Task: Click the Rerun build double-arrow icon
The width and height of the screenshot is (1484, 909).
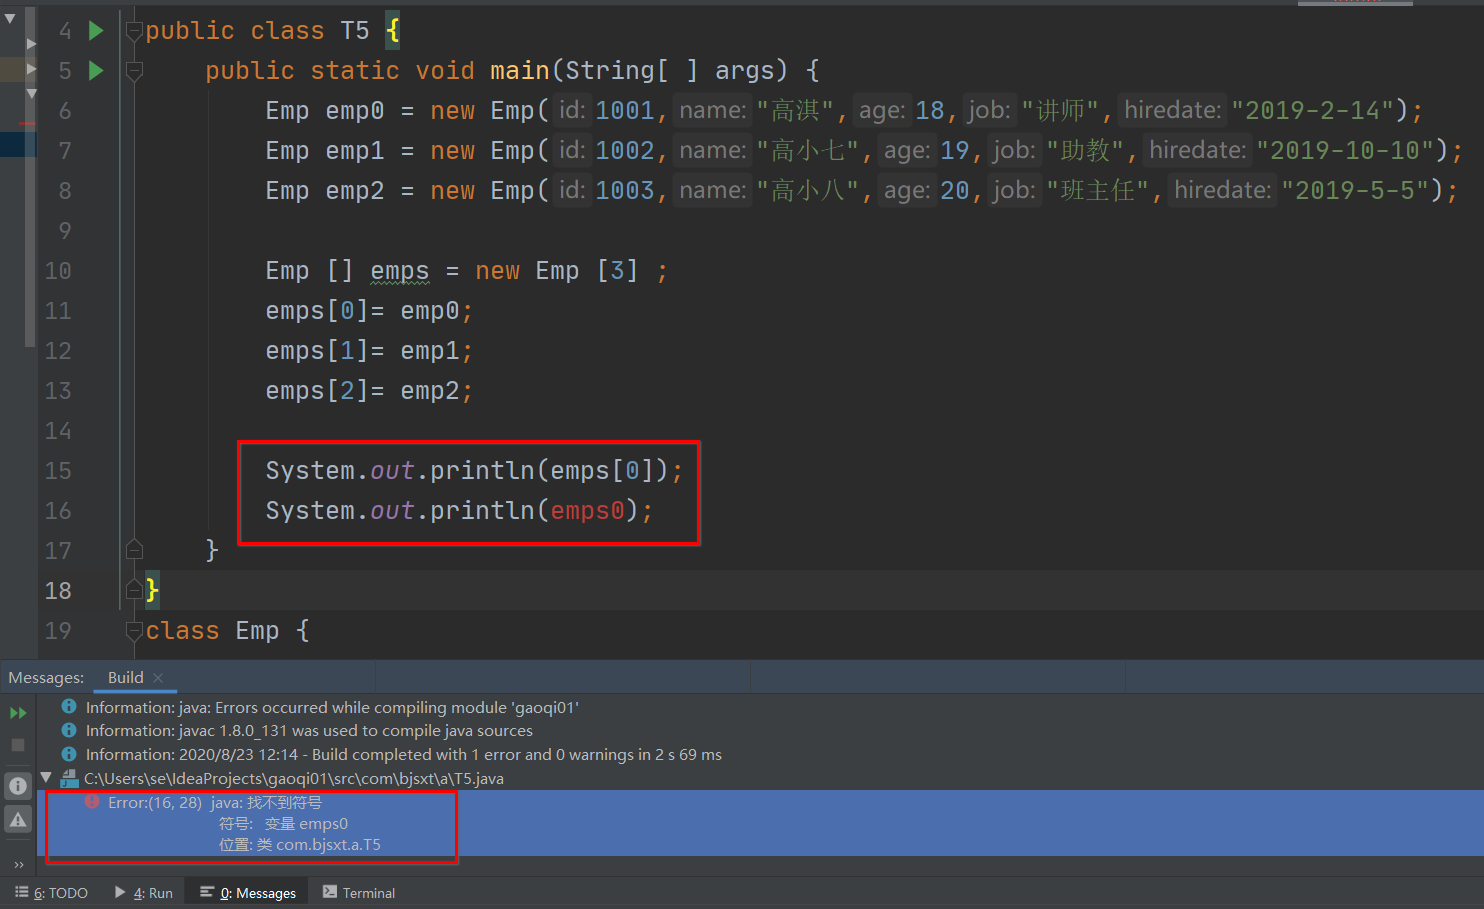Action: (18, 713)
